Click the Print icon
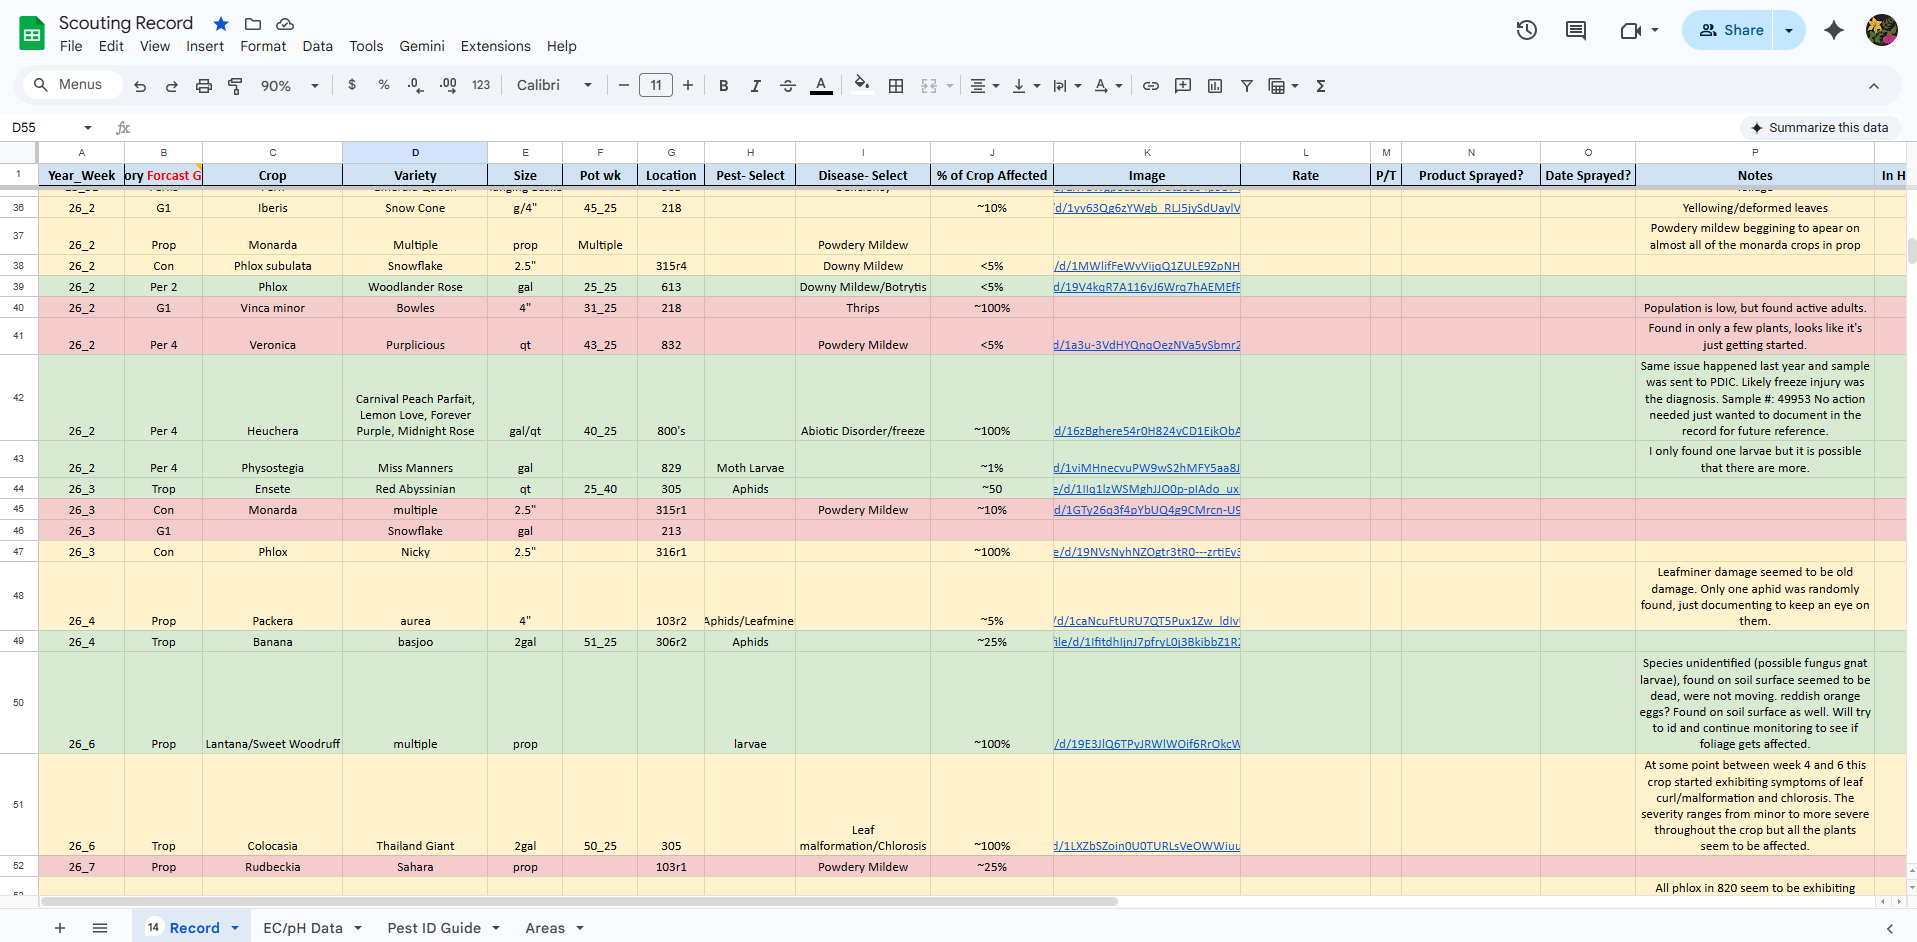 (204, 86)
